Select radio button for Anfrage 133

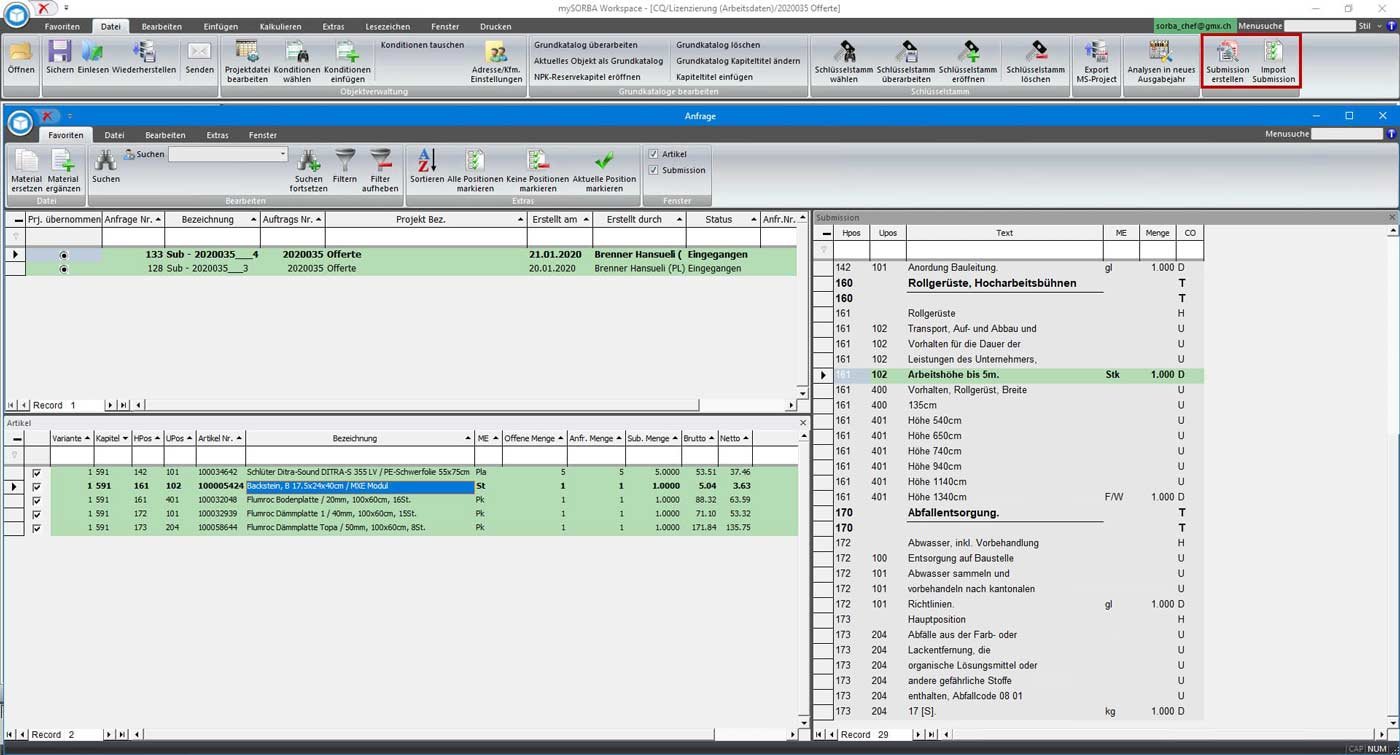(64, 255)
